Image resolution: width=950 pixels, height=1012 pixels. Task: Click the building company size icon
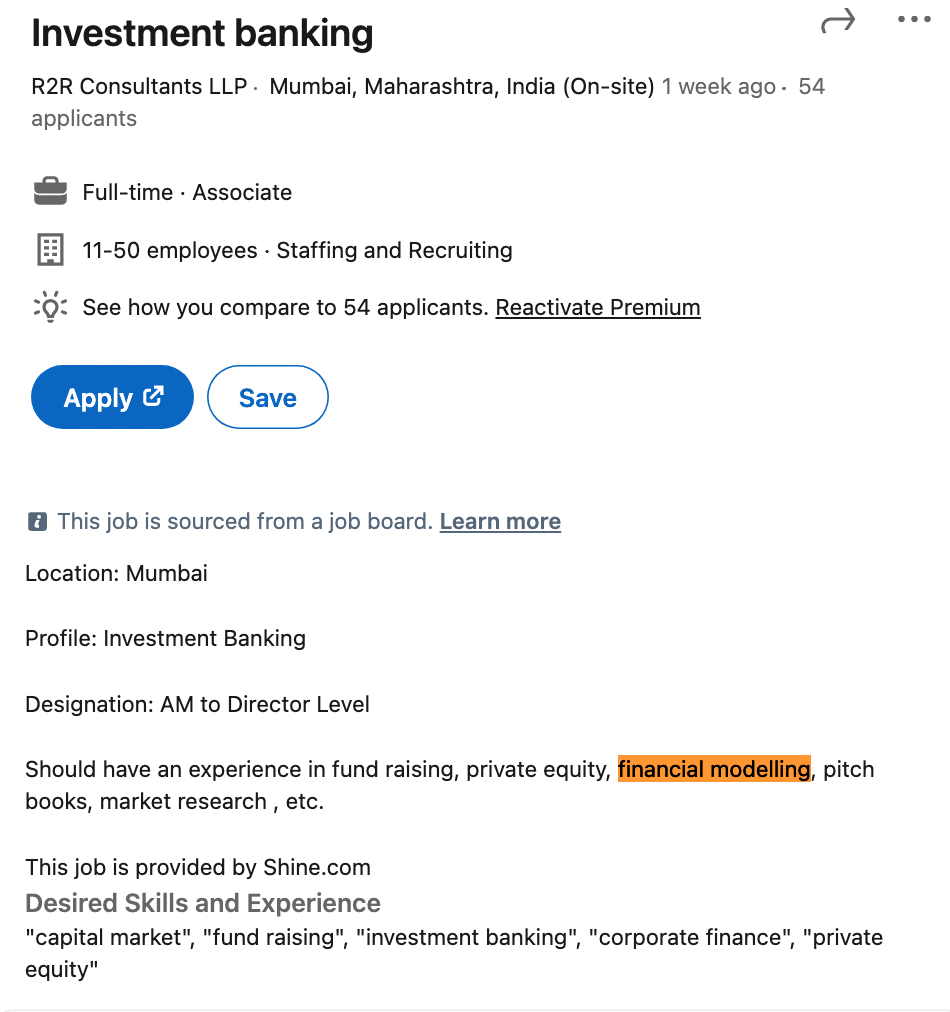pyautogui.click(x=50, y=250)
